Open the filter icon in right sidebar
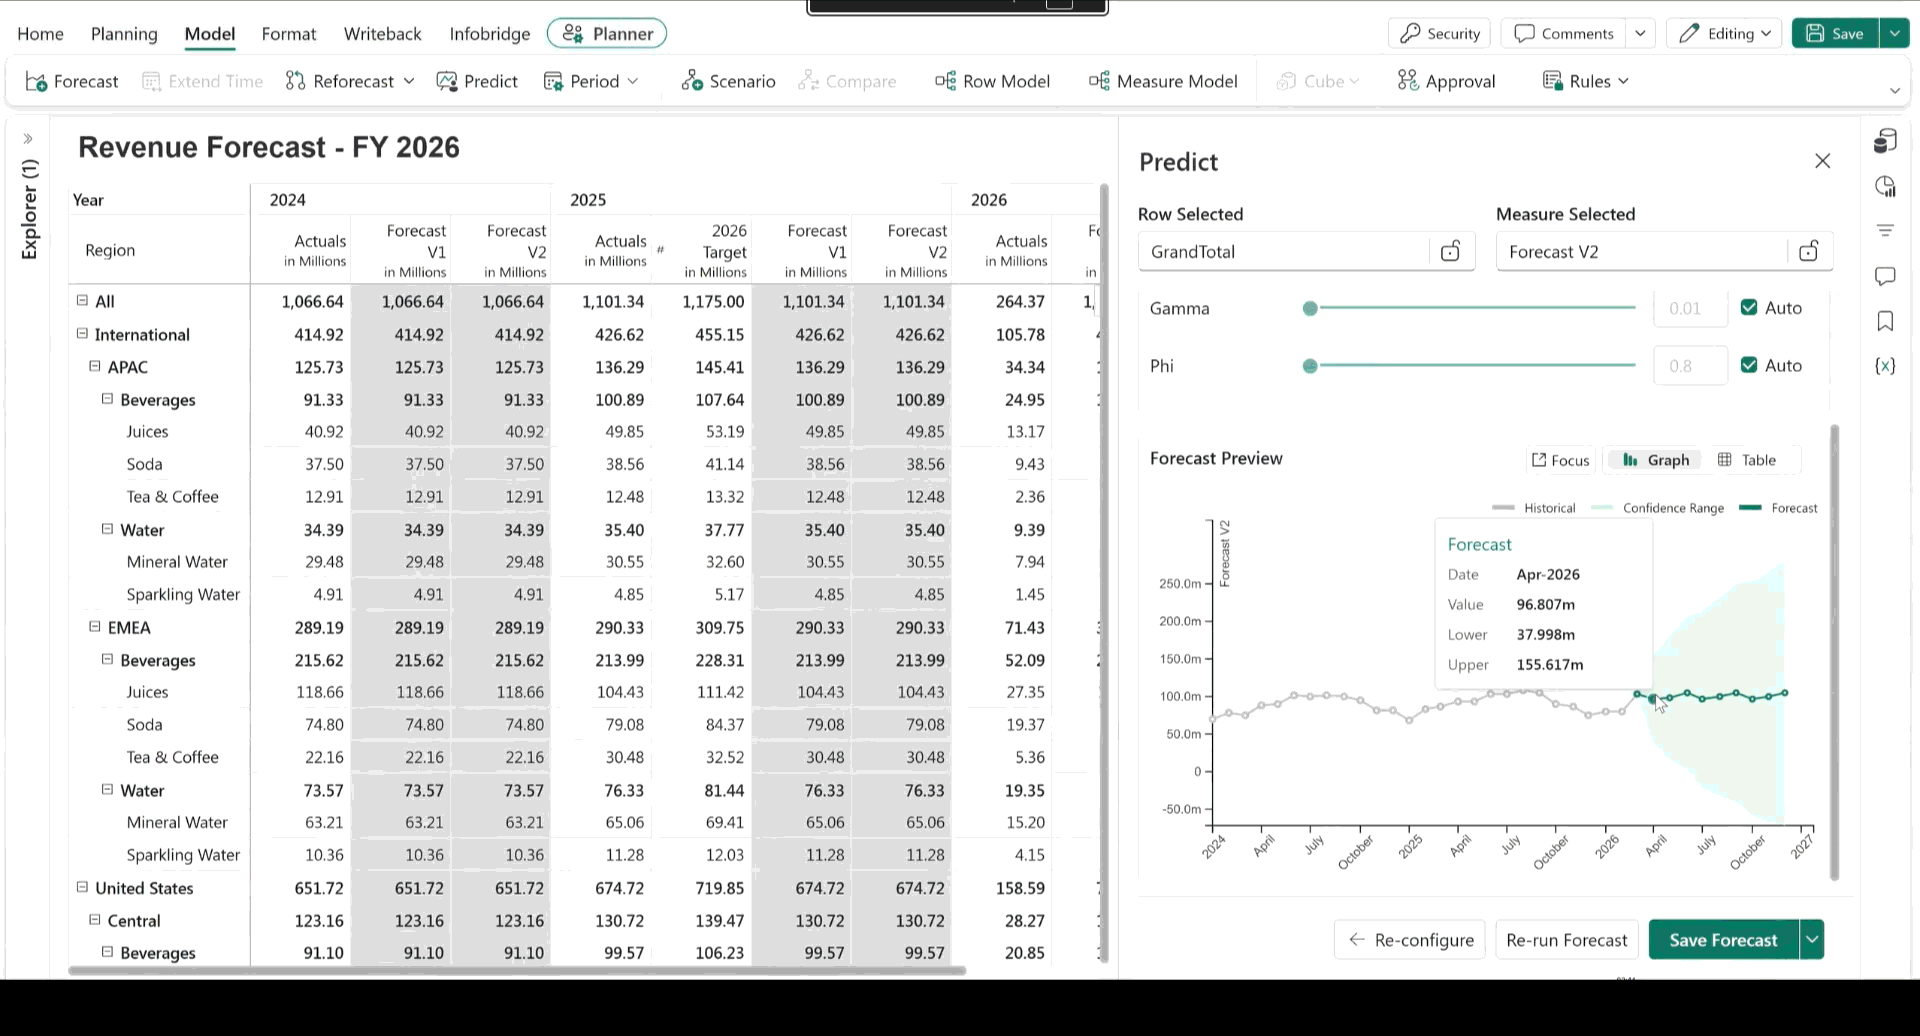This screenshot has width=1920, height=1036. [x=1885, y=231]
